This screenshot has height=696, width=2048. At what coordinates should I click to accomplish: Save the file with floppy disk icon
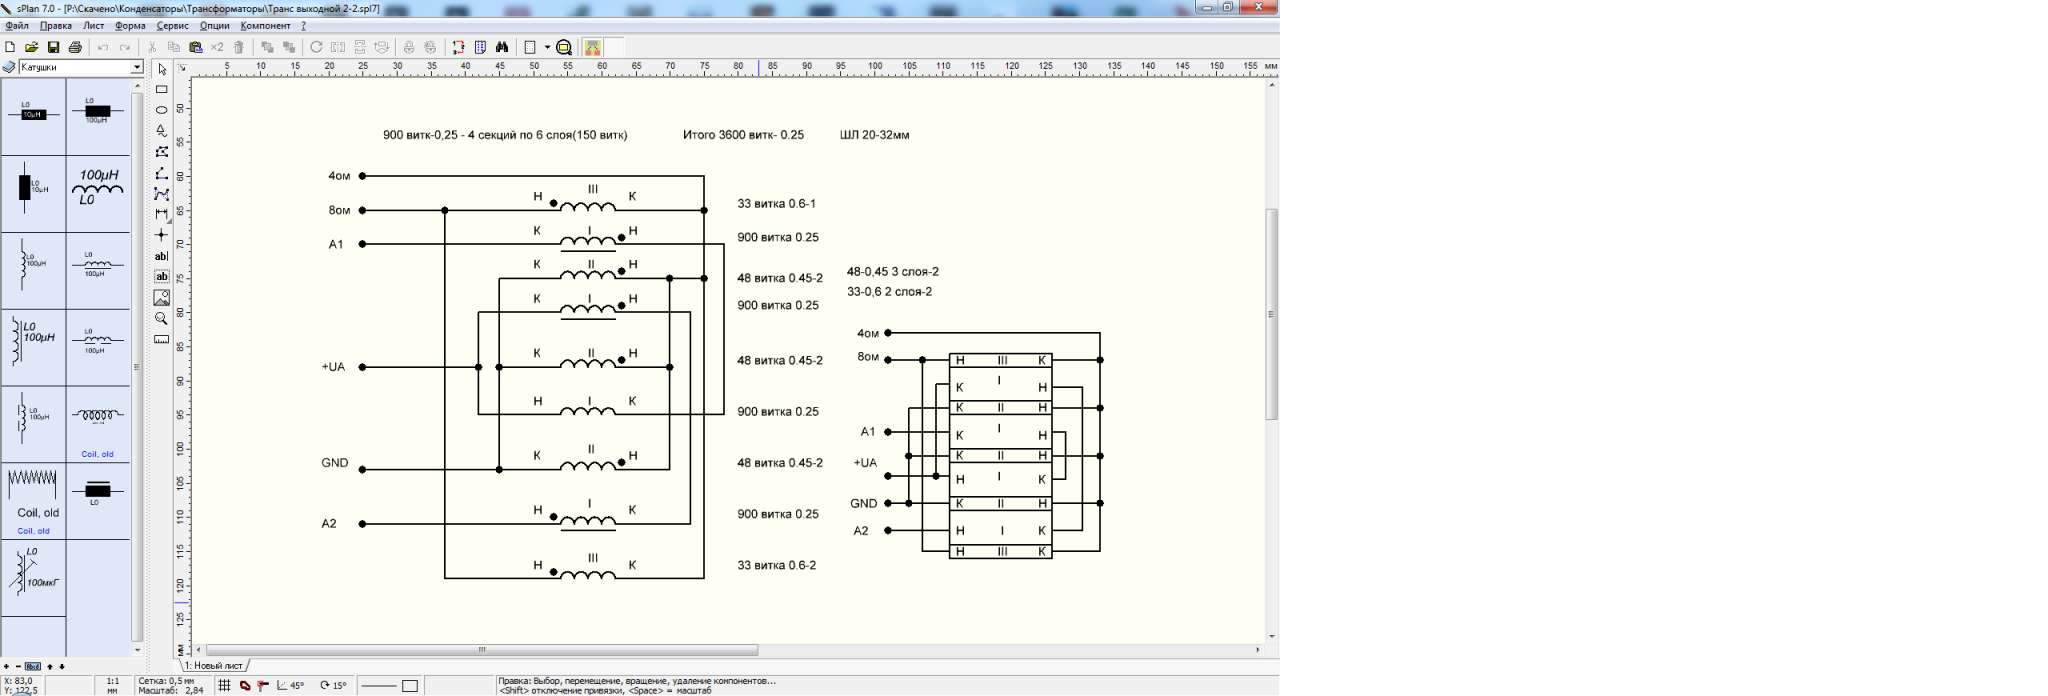(x=53, y=47)
